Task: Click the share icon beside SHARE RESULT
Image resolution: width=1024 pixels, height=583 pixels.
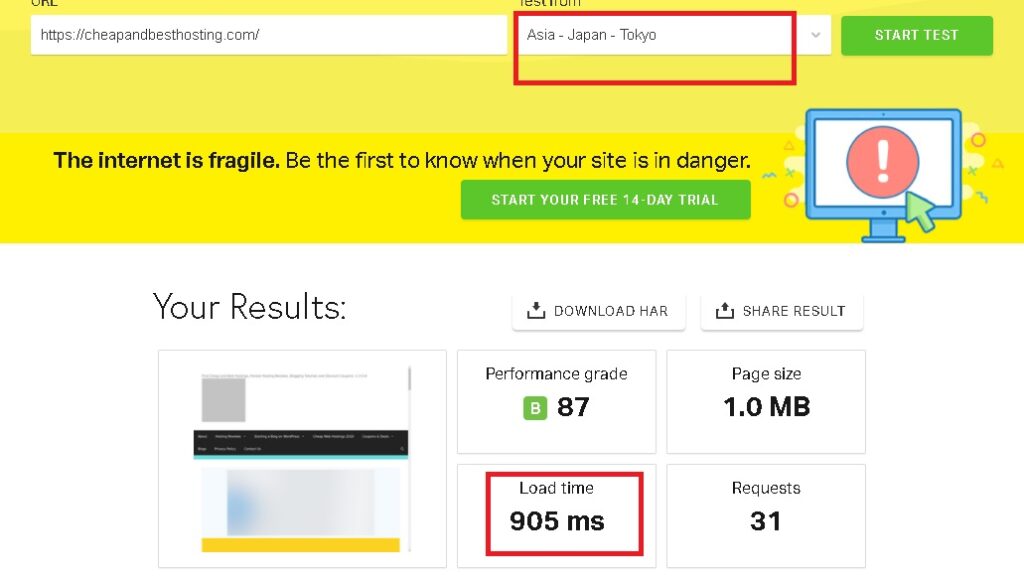Action: click(x=725, y=311)
